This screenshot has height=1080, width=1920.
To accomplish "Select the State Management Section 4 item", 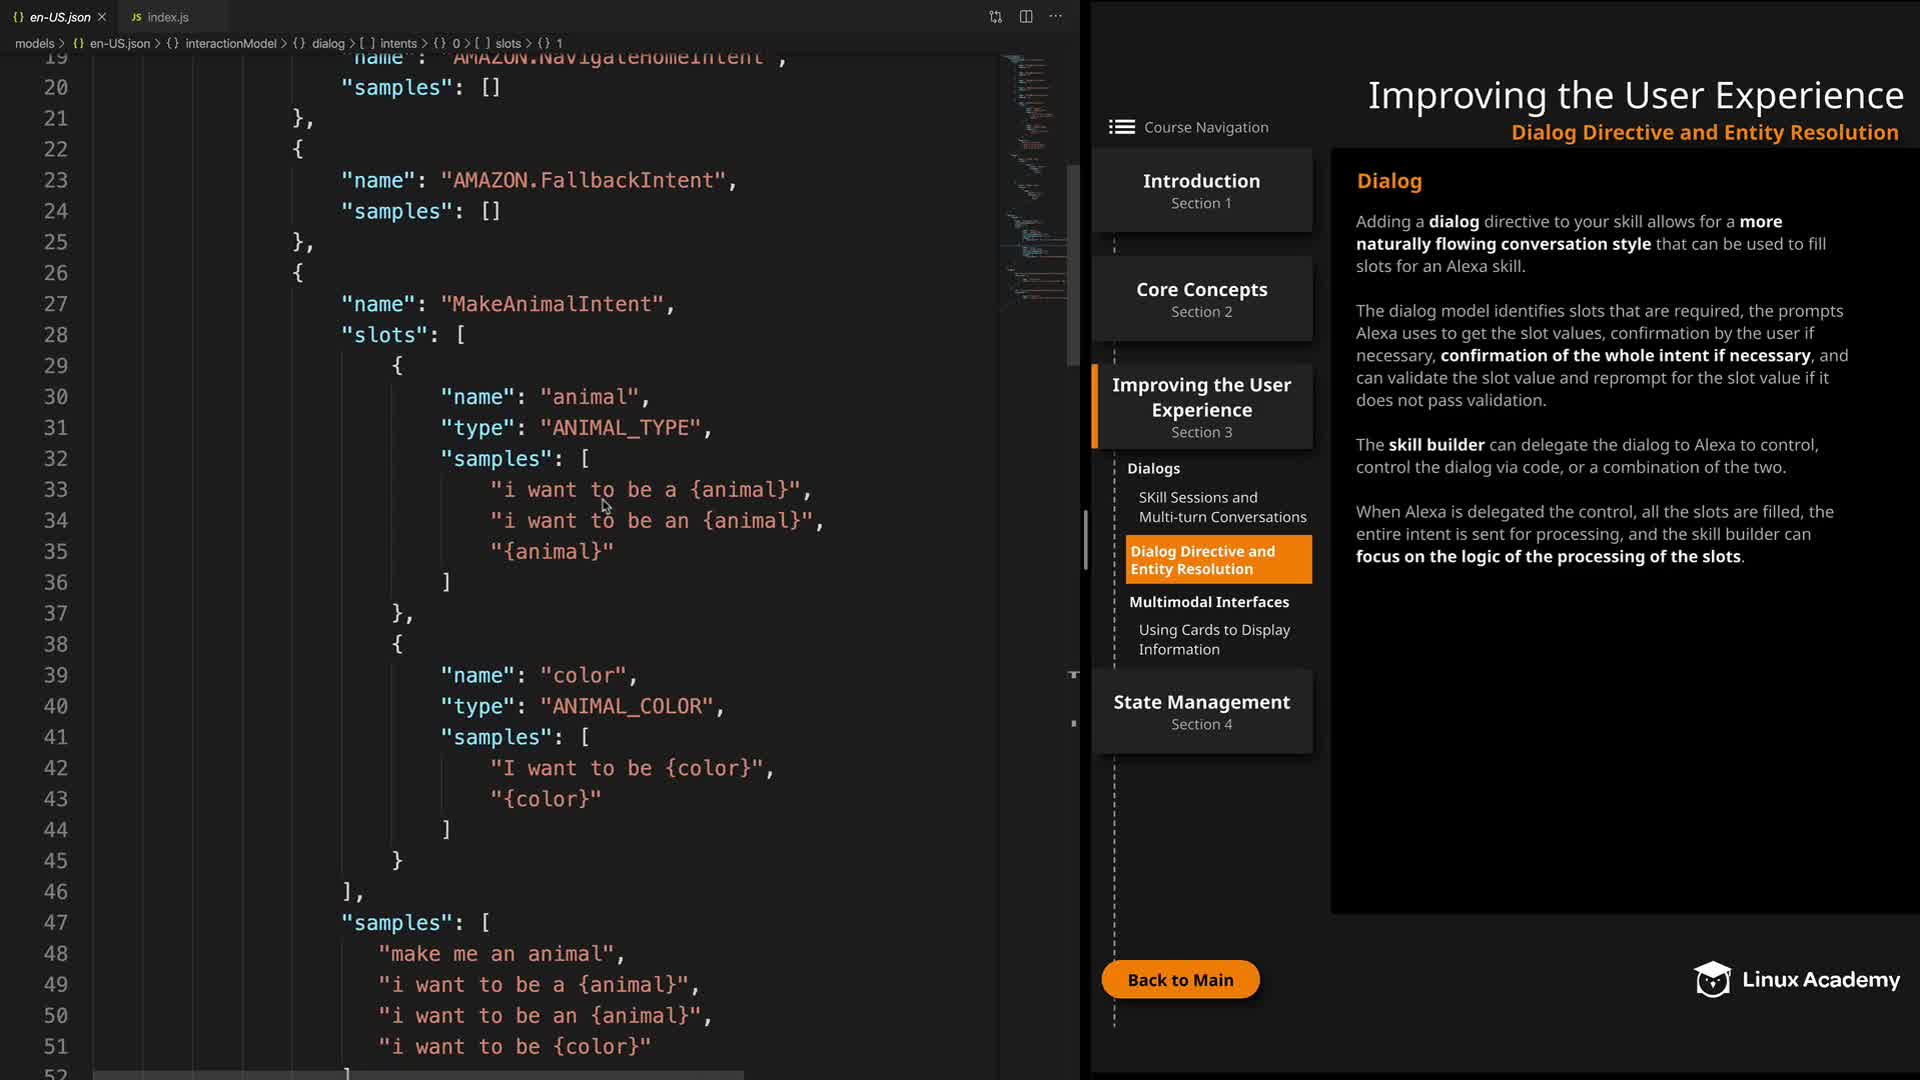I will (x=1201, y=711).
